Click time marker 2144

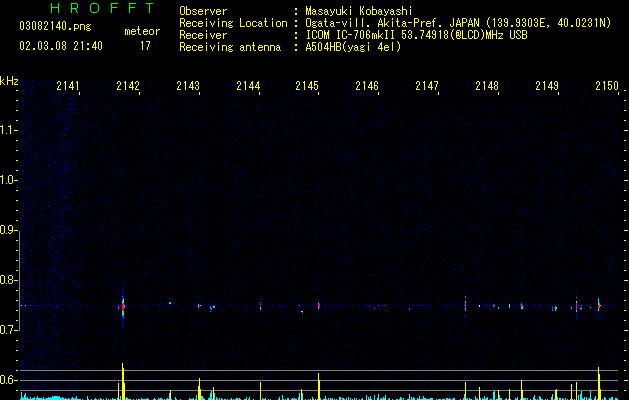(248, 86)
